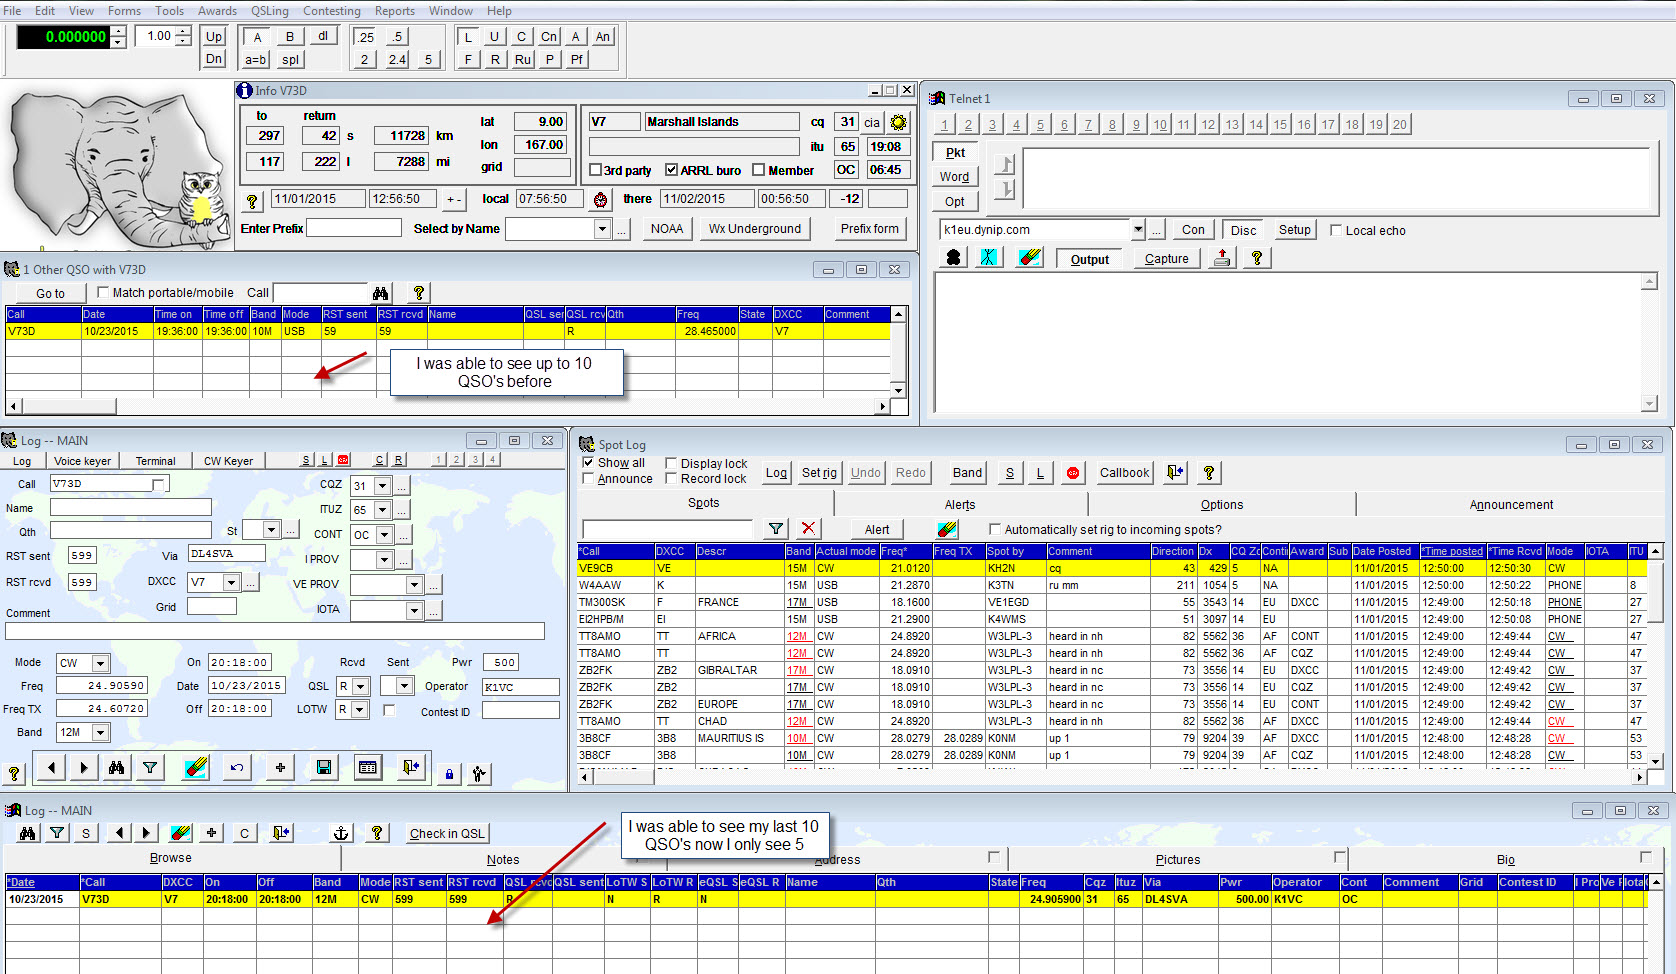Open the Awards menu
The height and width of the screenshot is (974, 1676).
pyautogui.click(x=217, y=11)
